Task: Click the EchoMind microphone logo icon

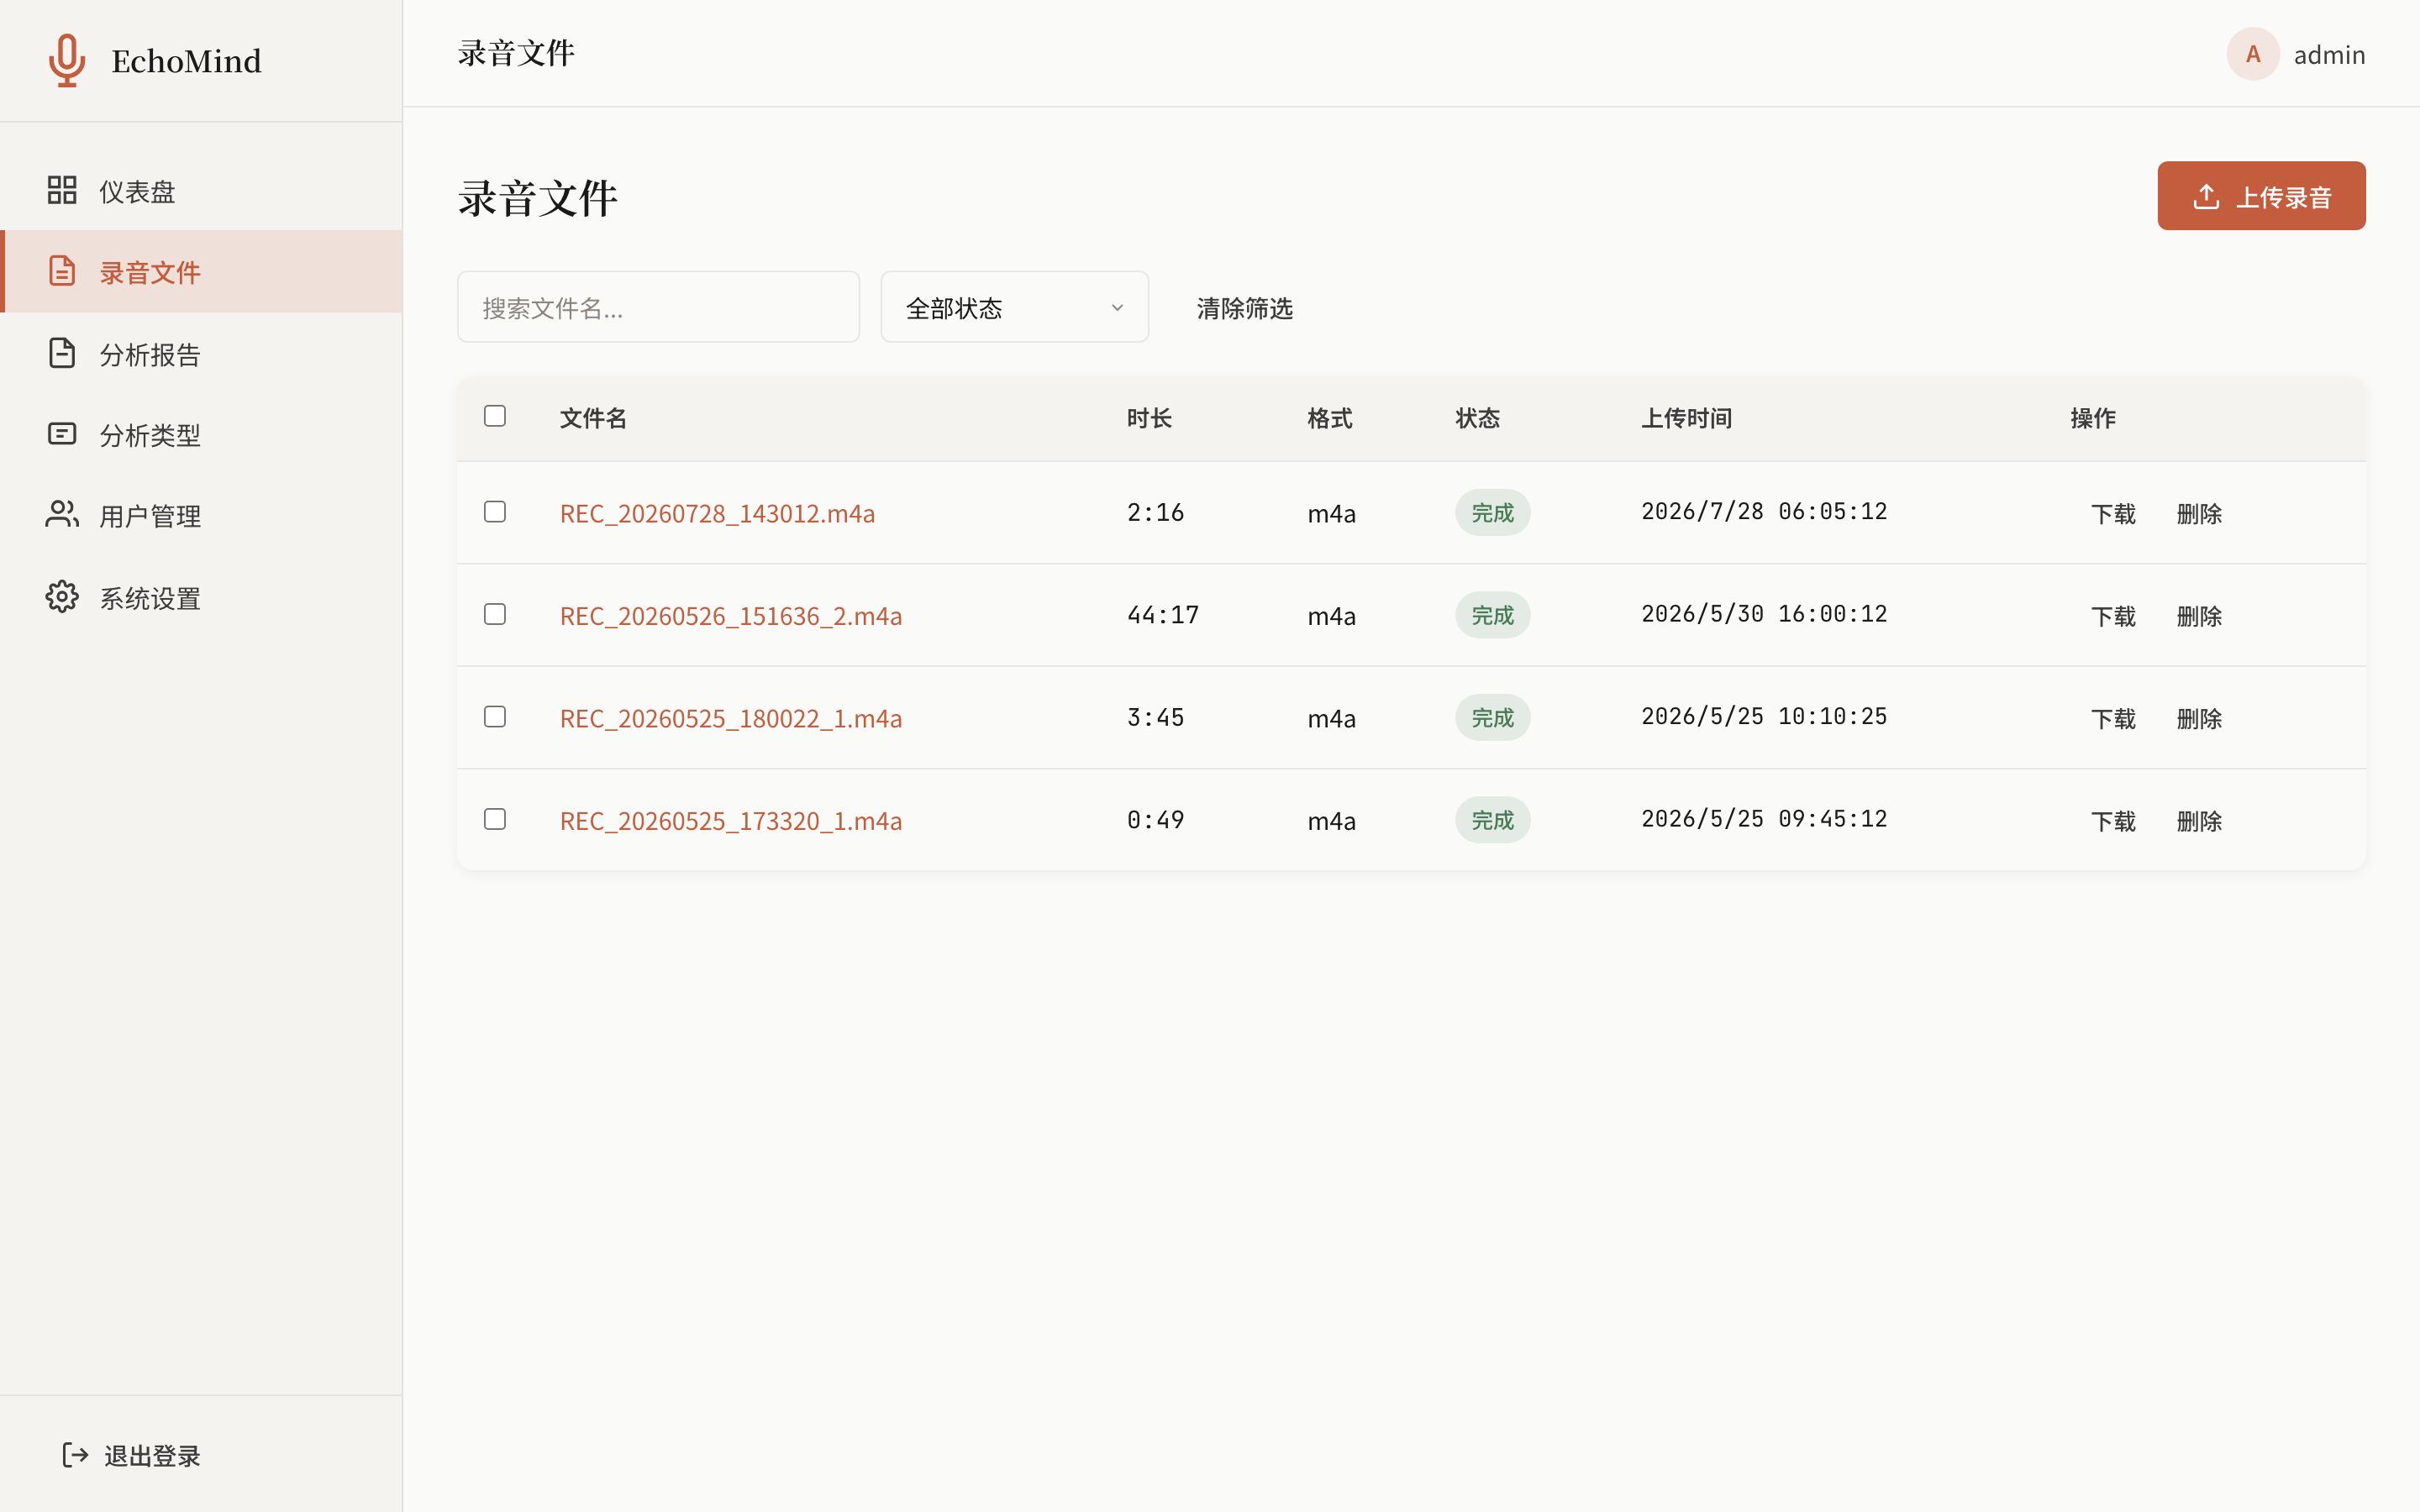Action: 67,60
